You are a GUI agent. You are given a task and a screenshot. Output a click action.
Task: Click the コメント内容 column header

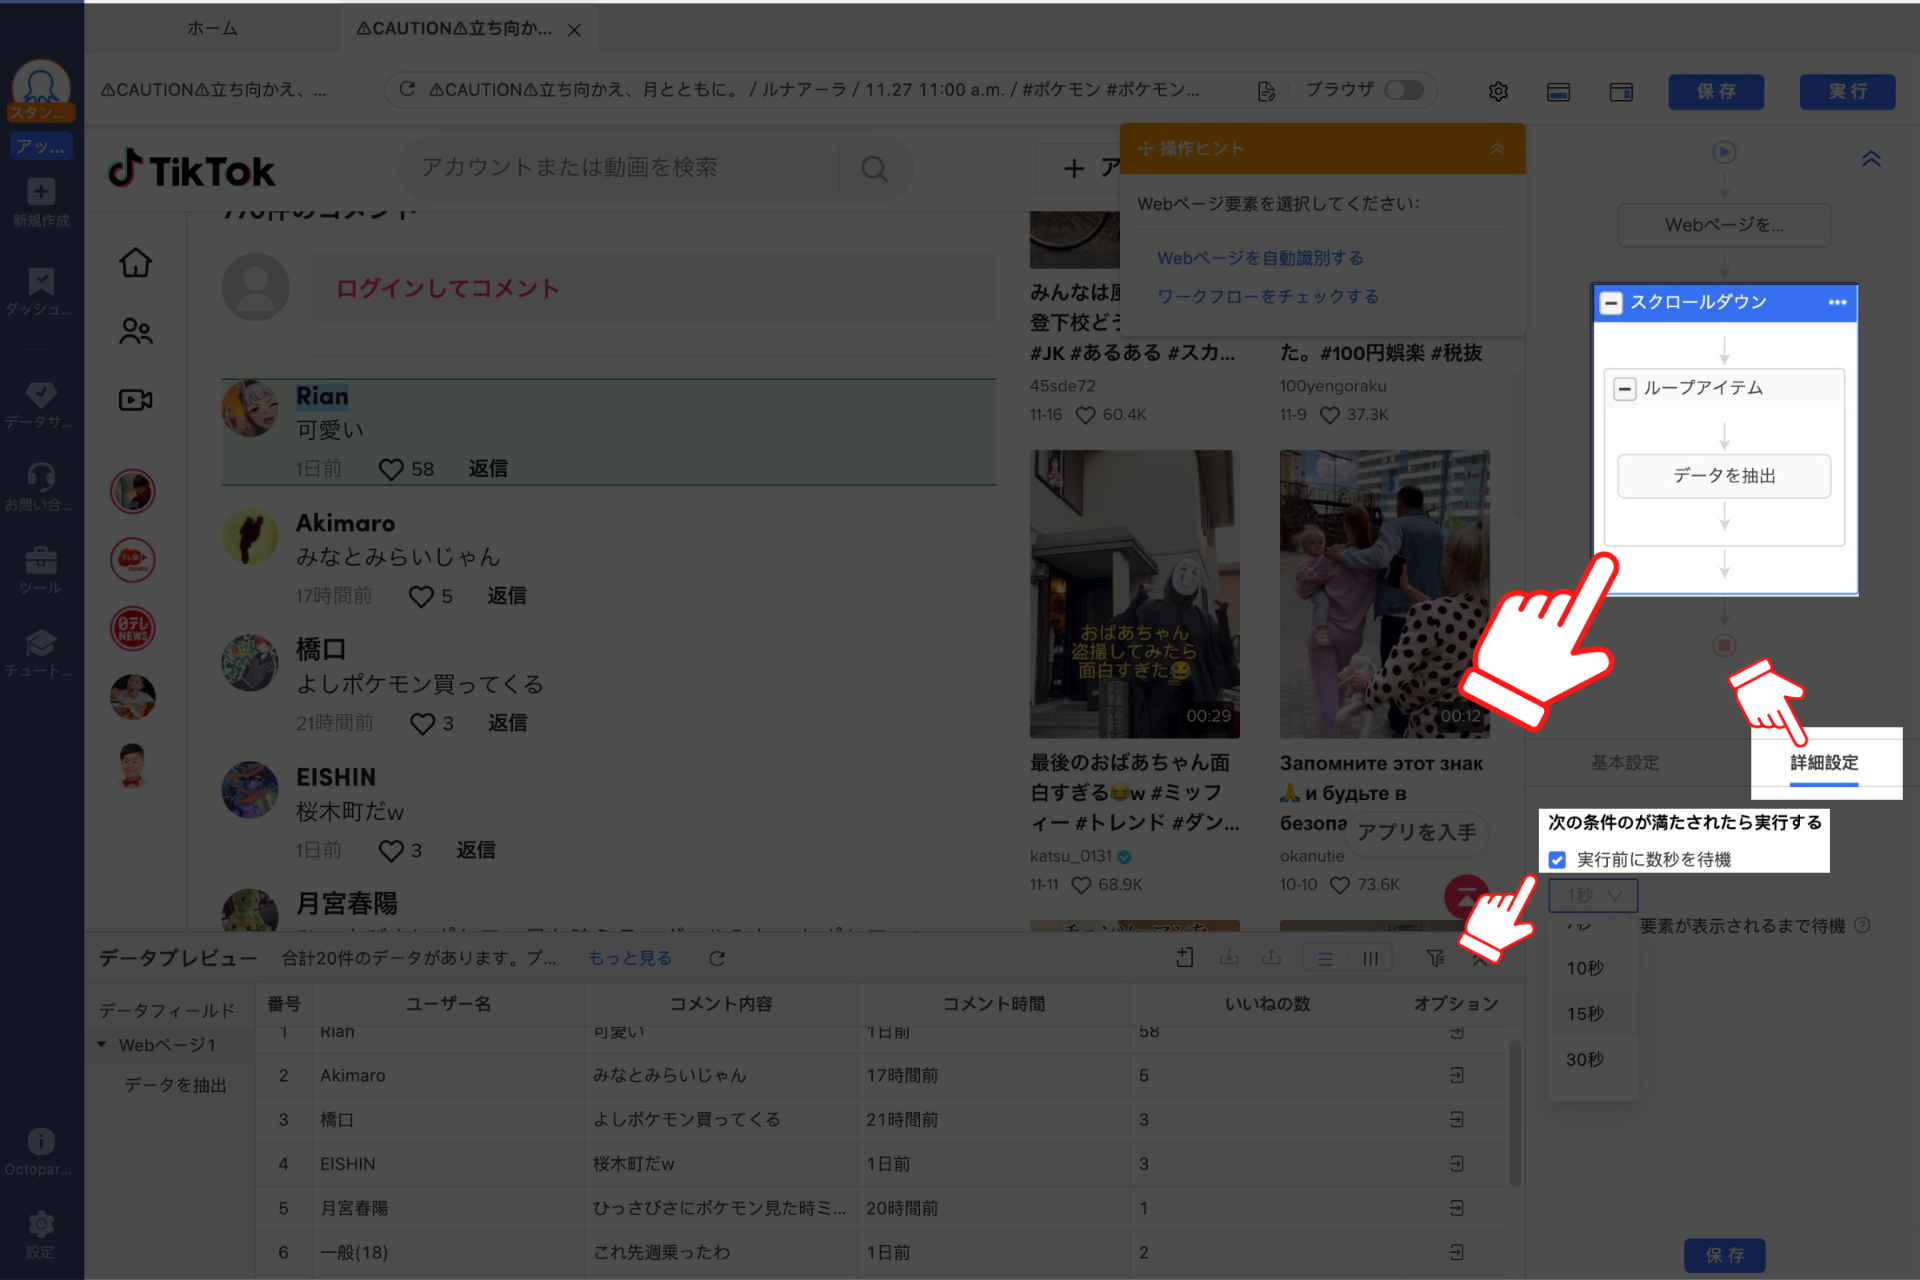coord(721,1004)
